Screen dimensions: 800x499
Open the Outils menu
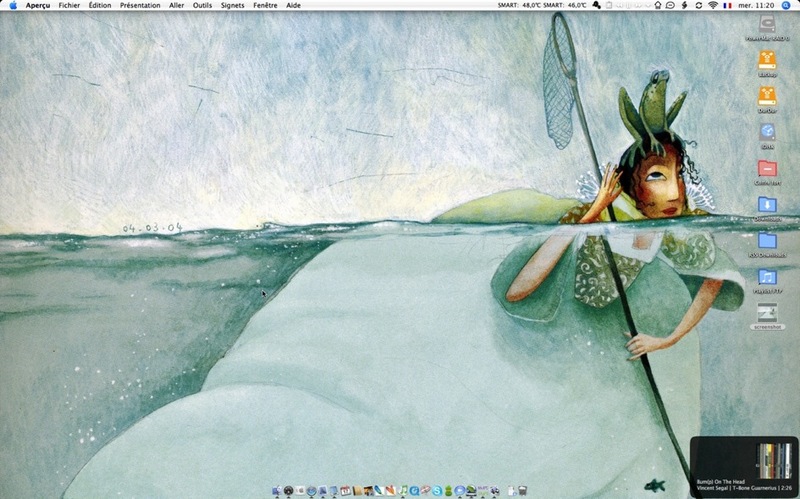click(x=202, y=6)
